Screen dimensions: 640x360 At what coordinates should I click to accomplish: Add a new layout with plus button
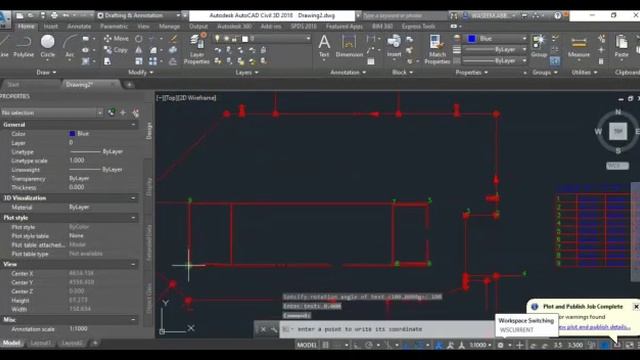[x=95, y=343]
